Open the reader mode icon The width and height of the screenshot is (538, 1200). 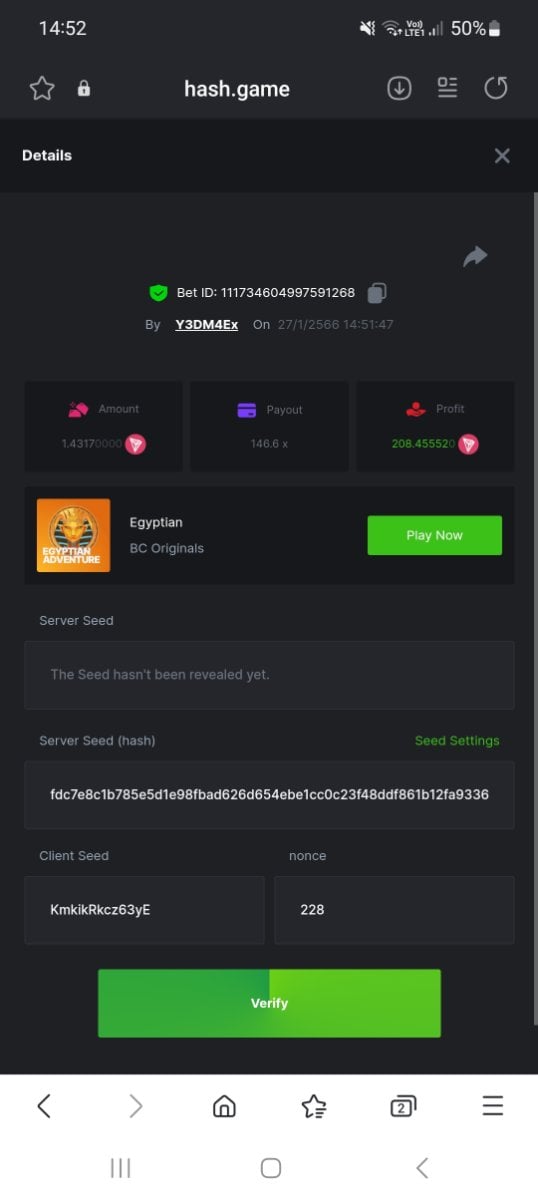pyautogui.click(x=447, y=88)
